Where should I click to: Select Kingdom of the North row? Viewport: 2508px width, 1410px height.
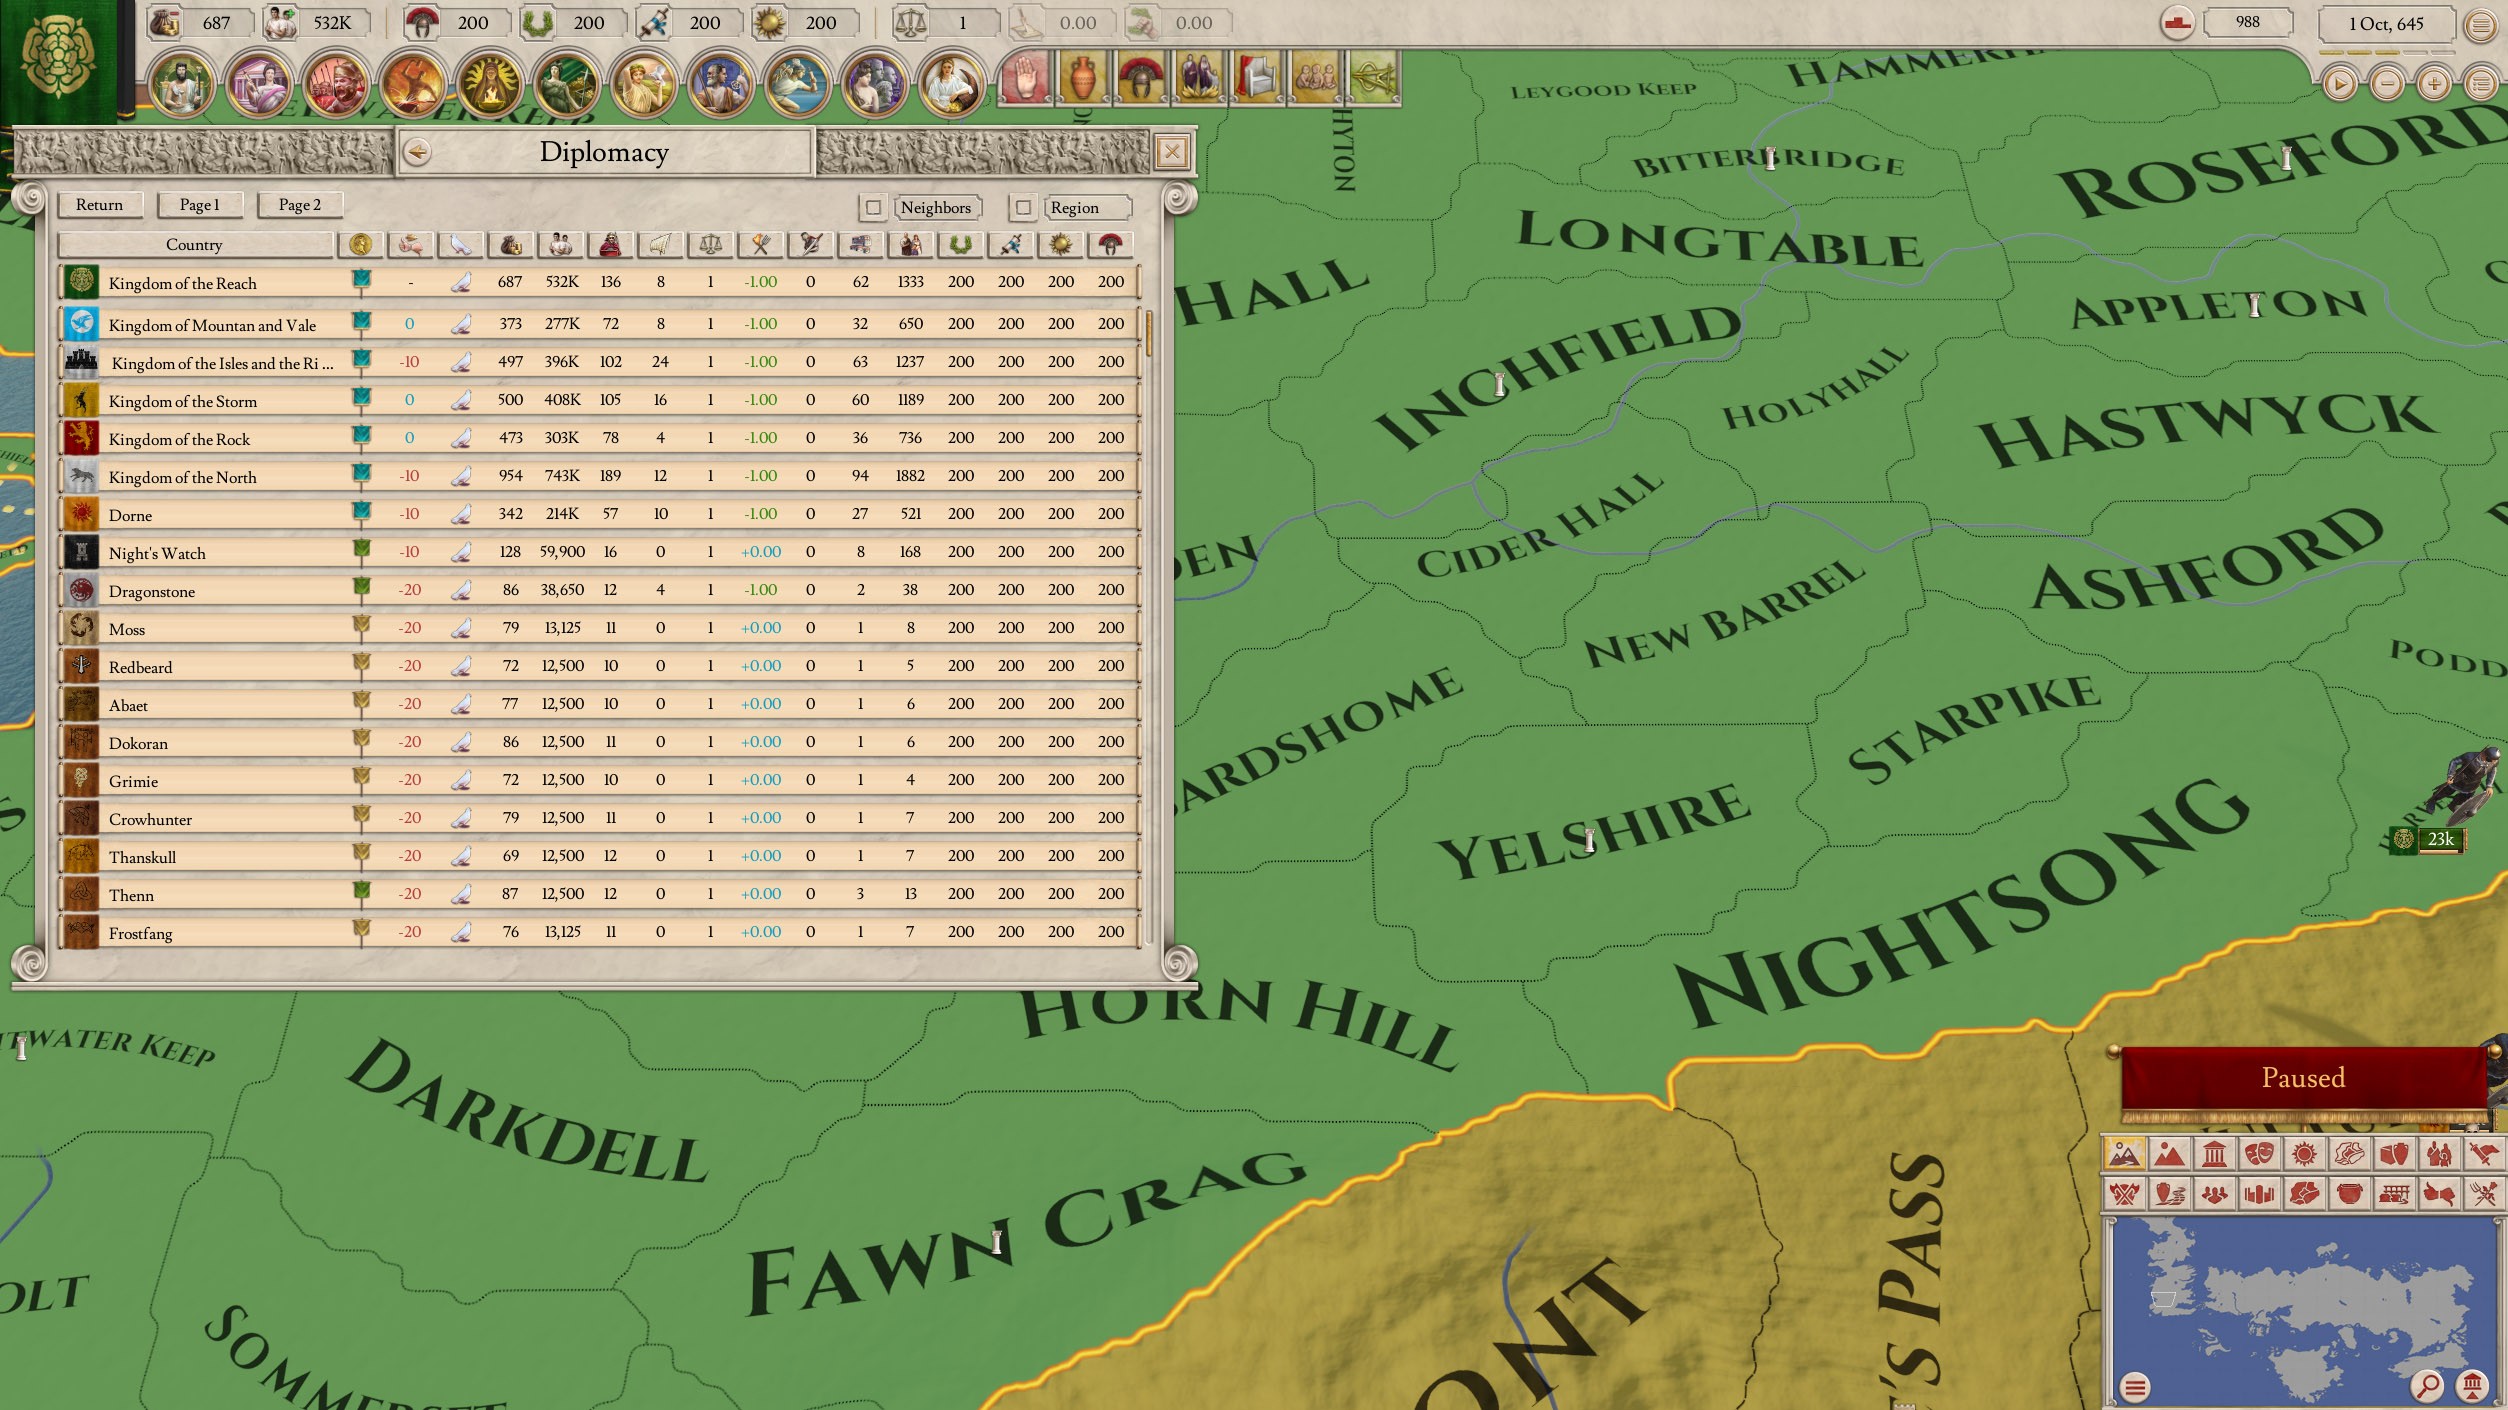point(183,477)
